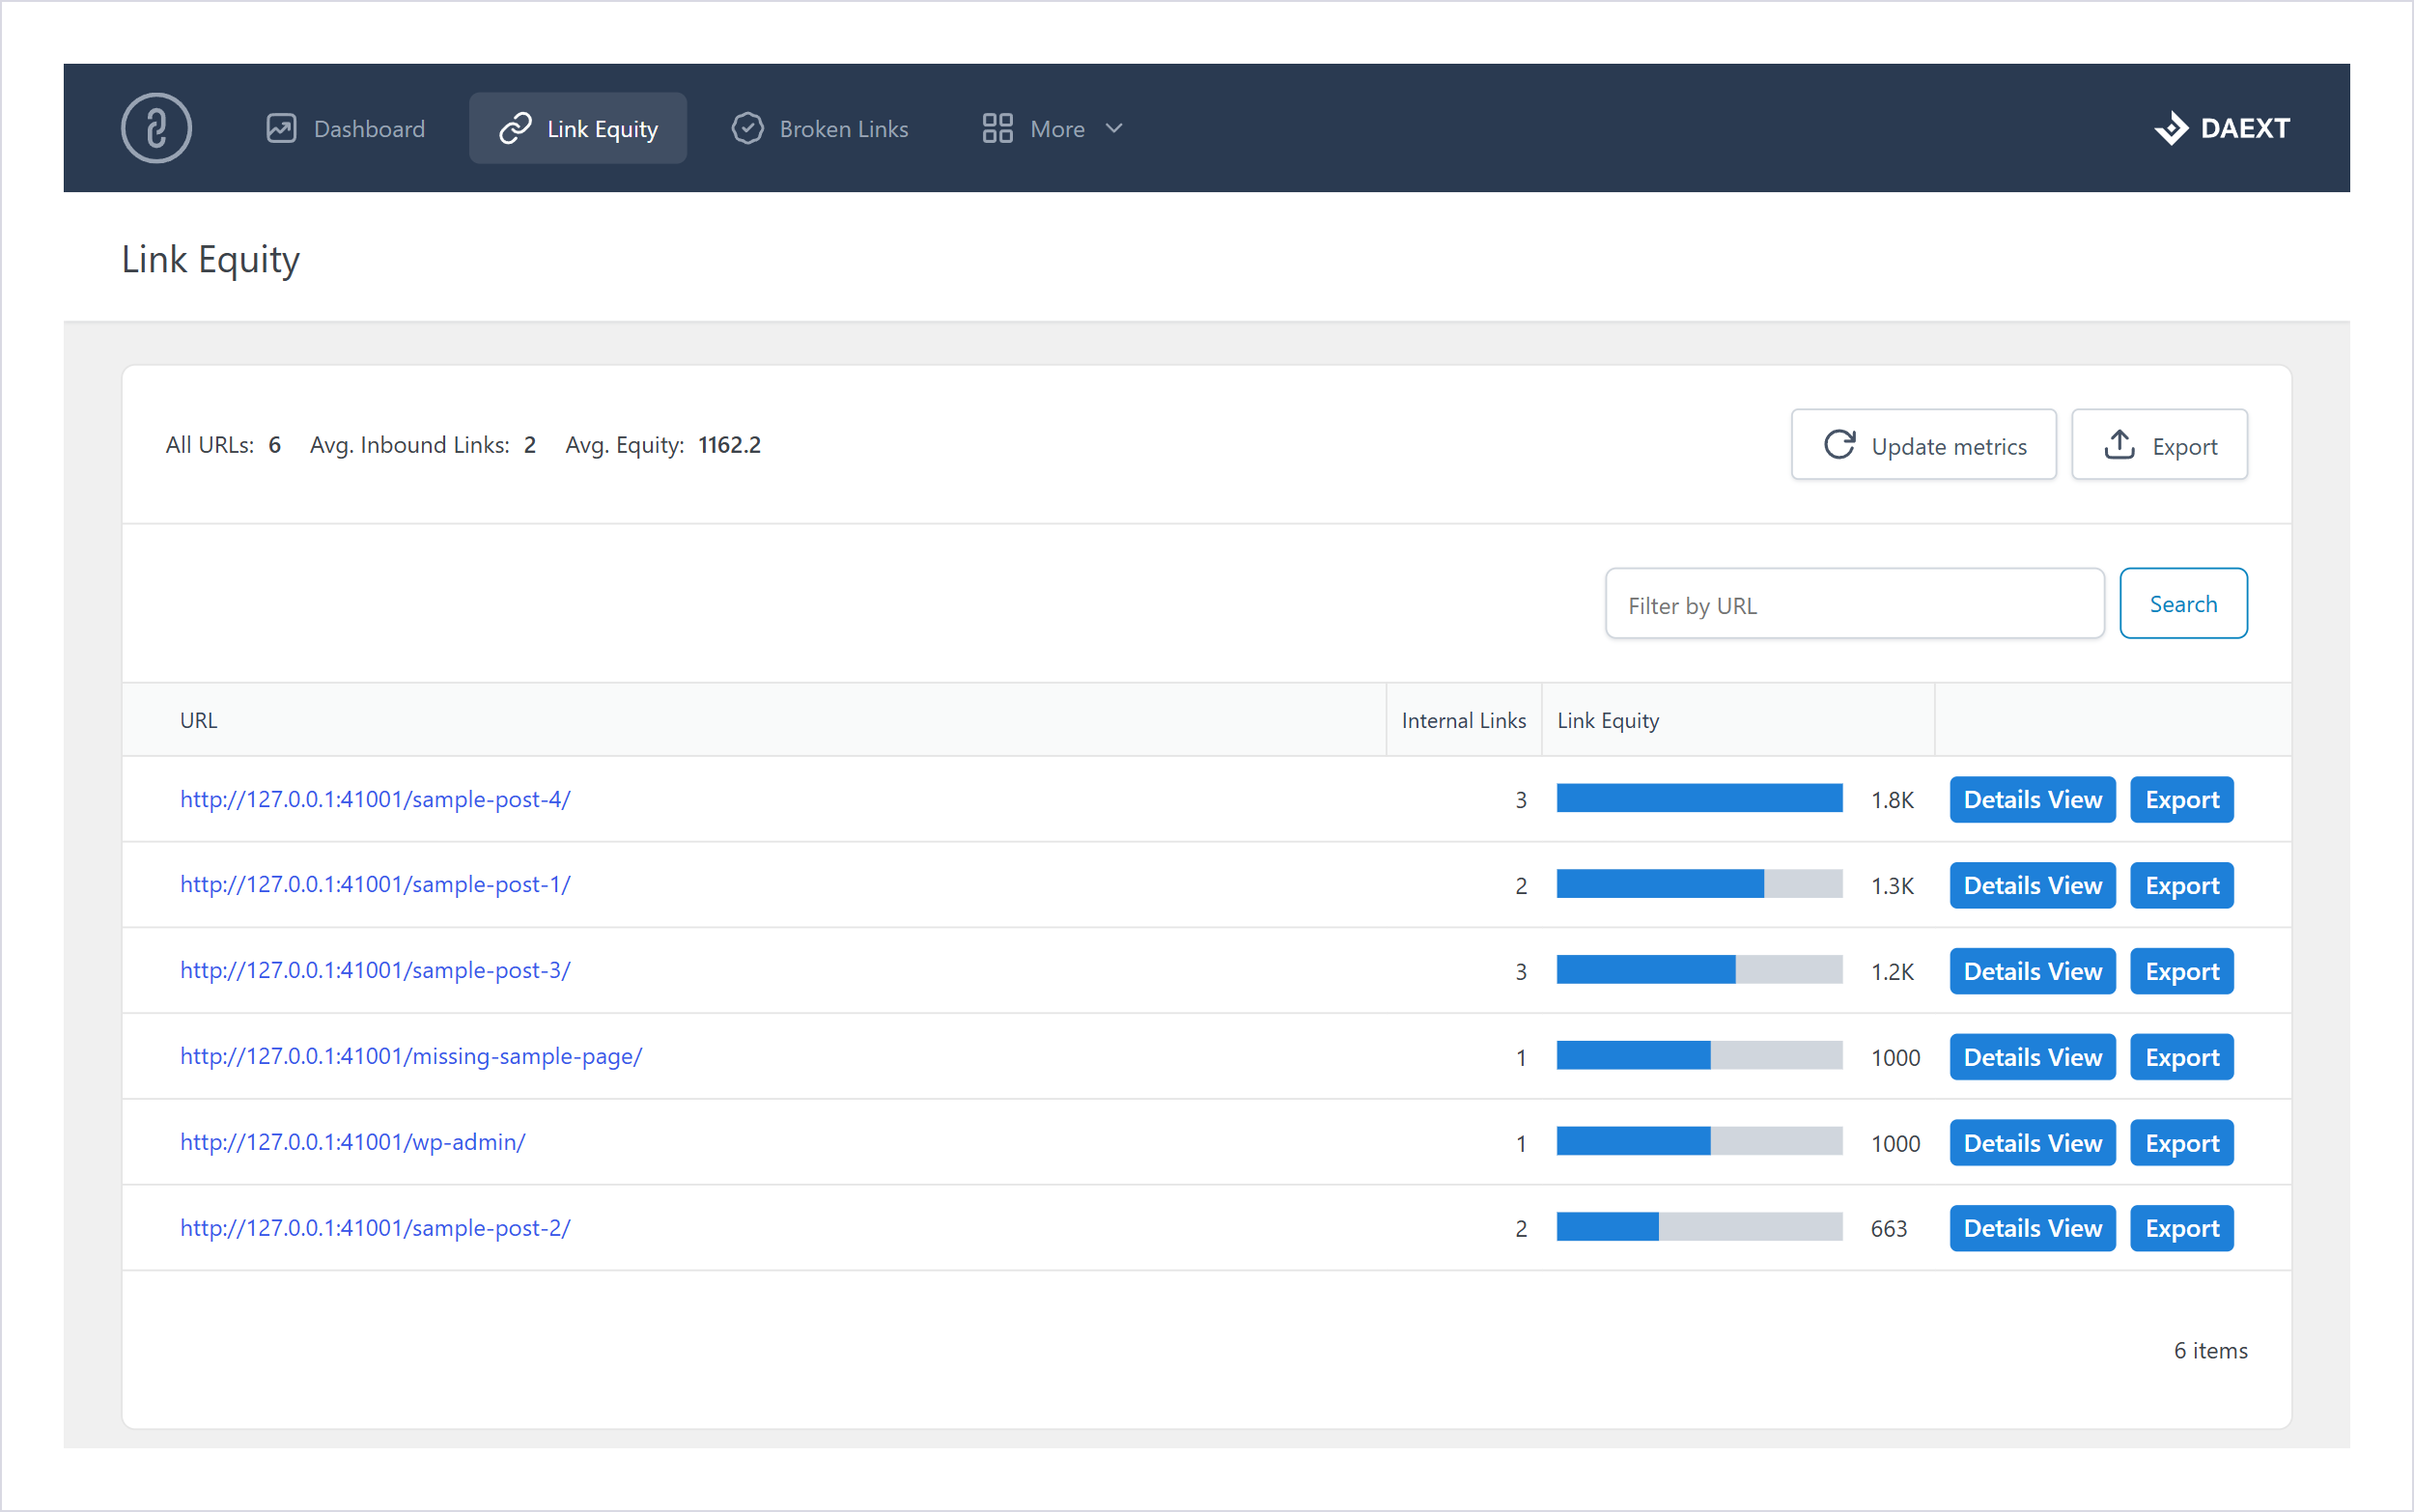Viewport: 2414px width, 1512px height.
Task: Open the Dashboard menu item
Action: pyautogui.click(x=346, y=128)
